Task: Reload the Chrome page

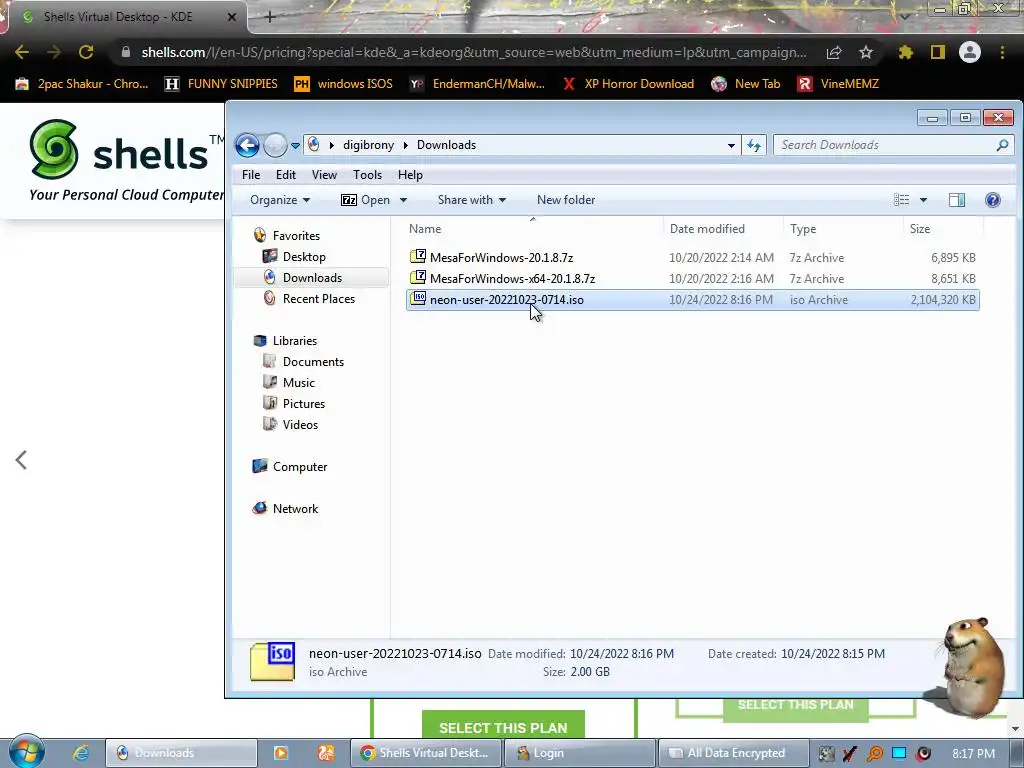Action: point(86,52)
